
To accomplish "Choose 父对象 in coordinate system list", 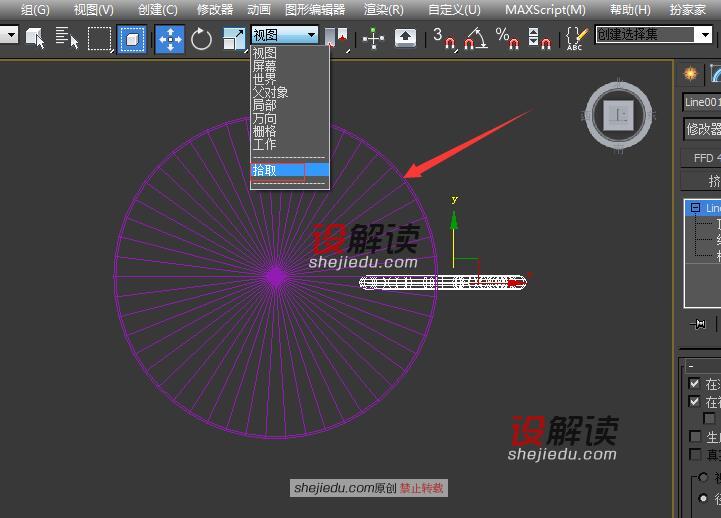I will [290, 92].
